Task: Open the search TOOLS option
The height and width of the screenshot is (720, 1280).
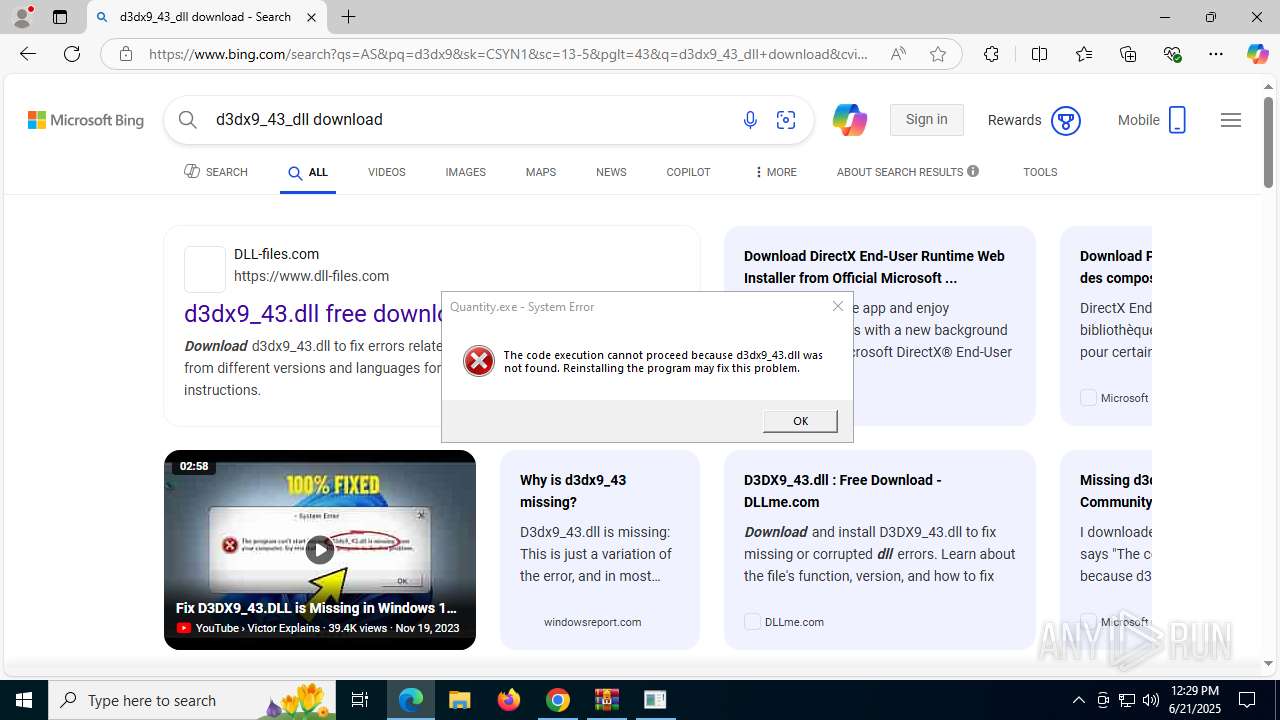Action: coord(1040,172)
